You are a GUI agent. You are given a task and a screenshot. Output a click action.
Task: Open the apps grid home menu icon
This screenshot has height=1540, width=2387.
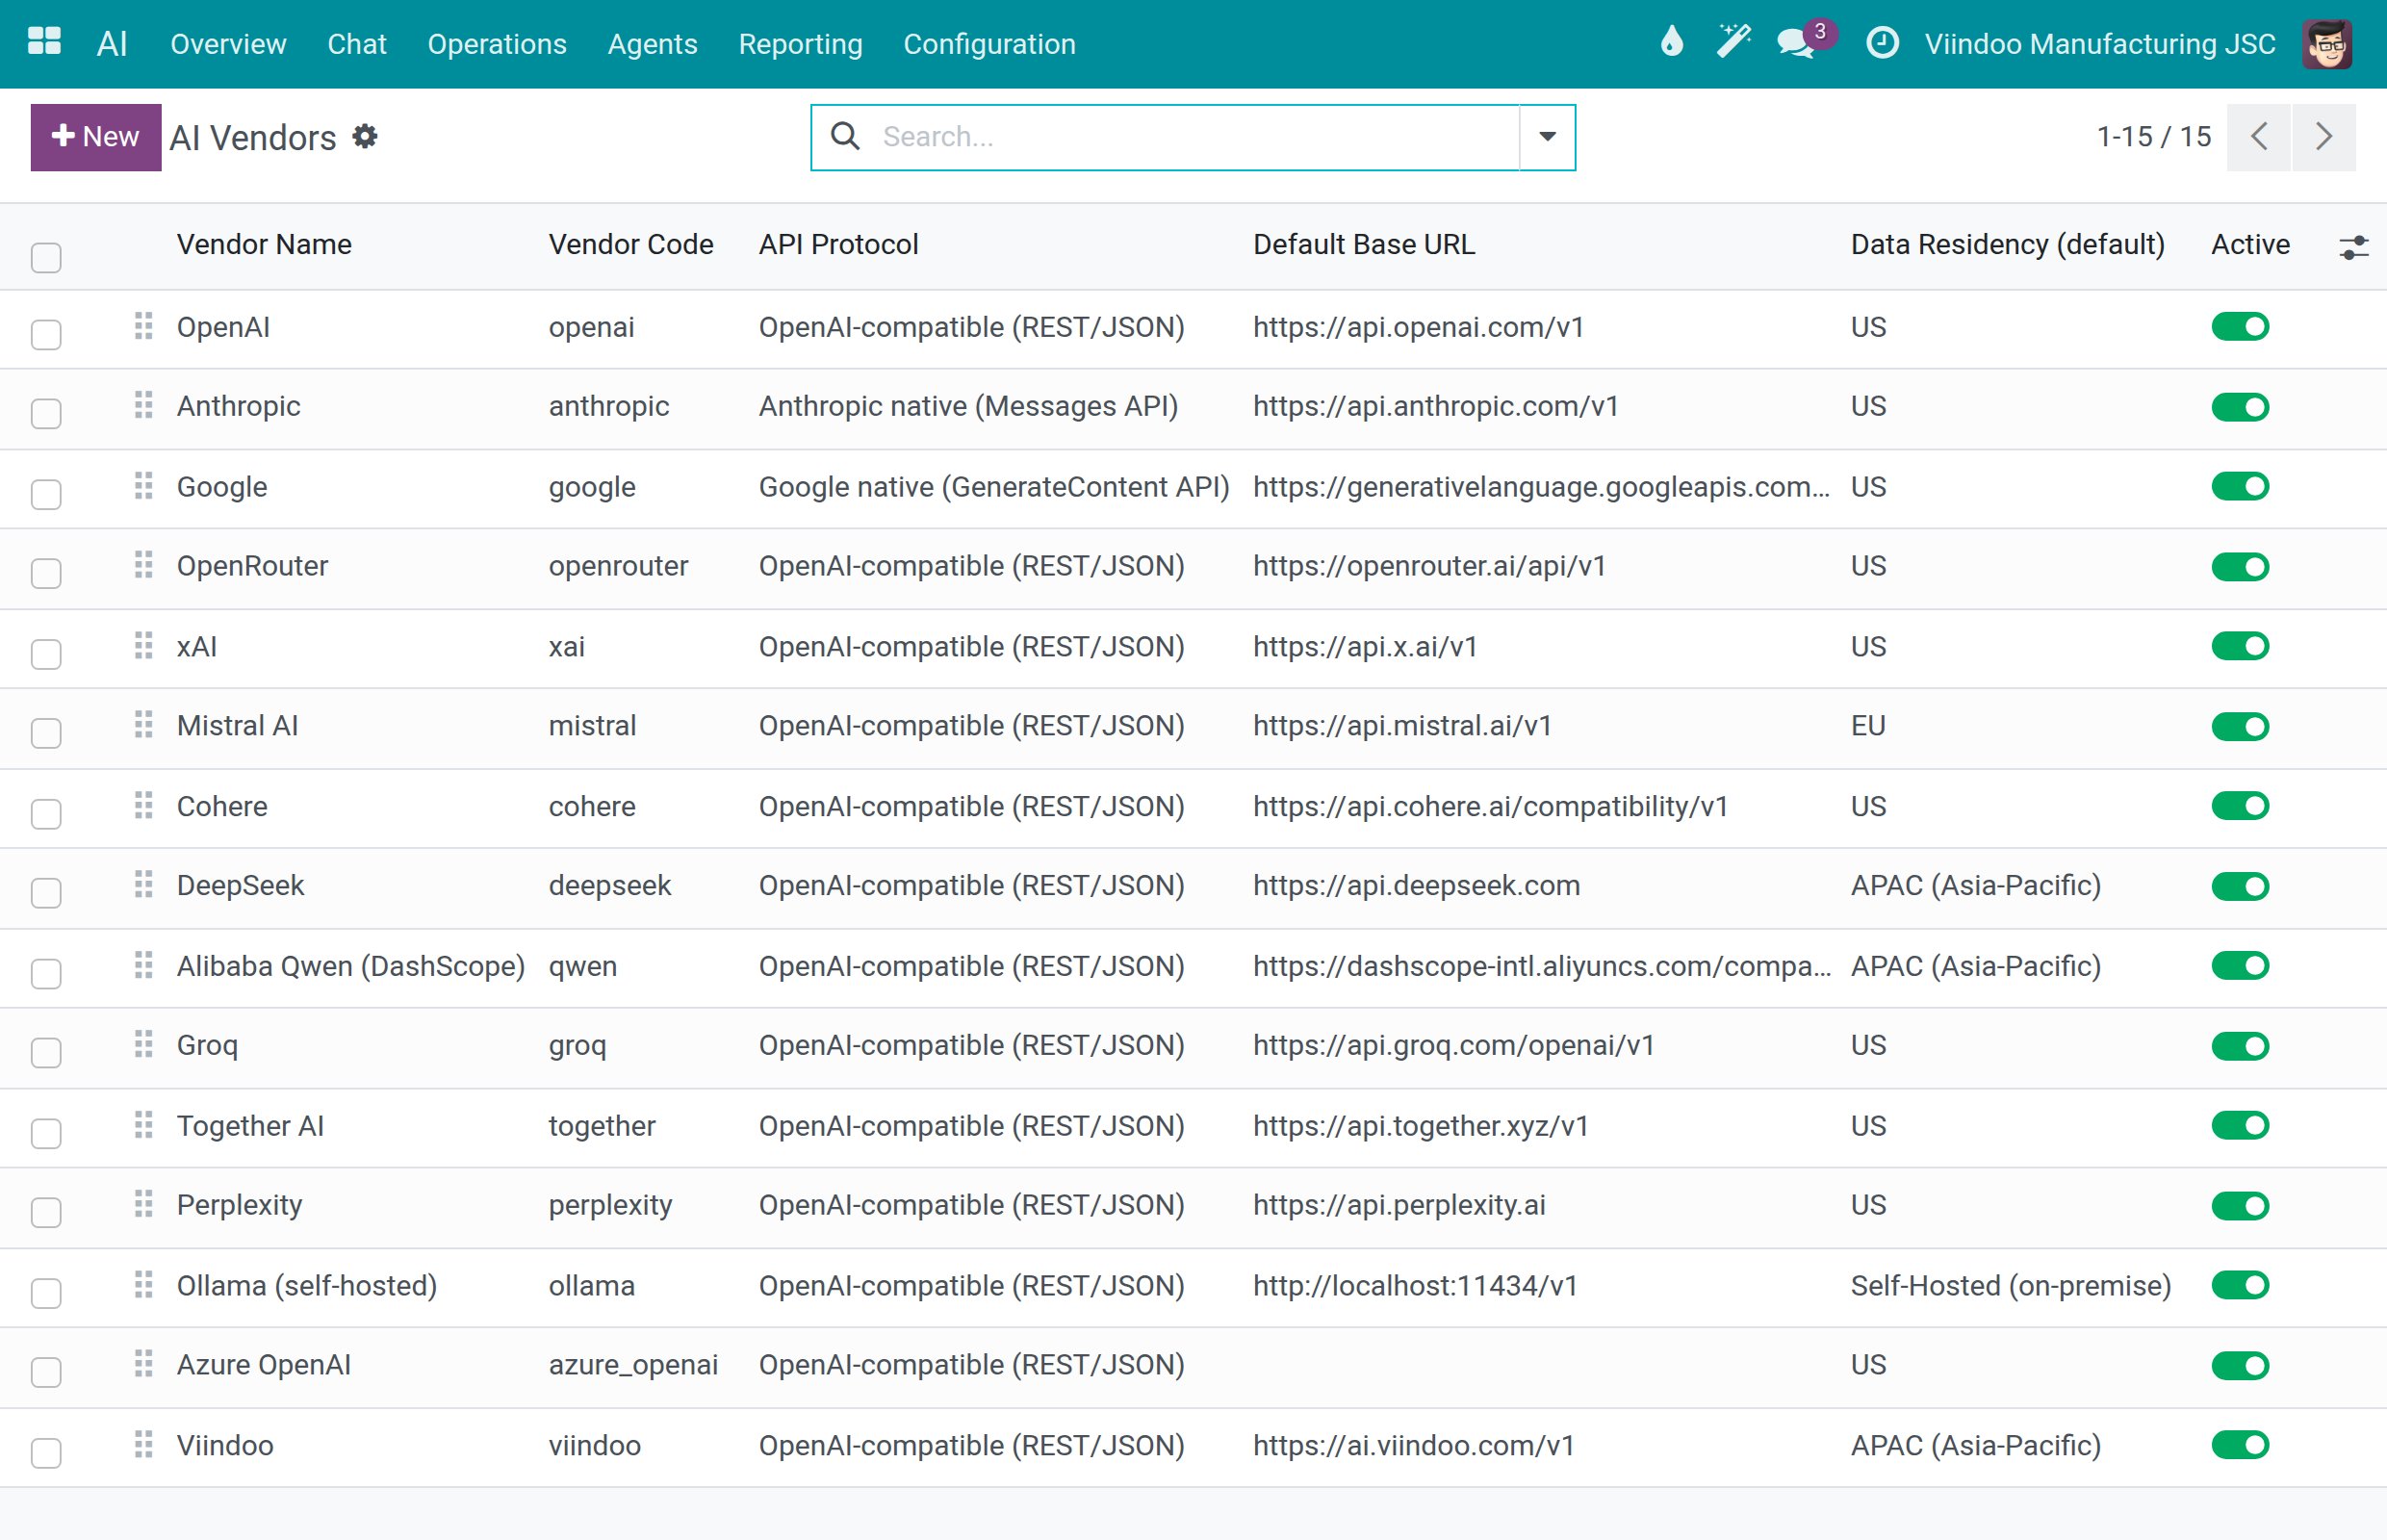(44, 42)
